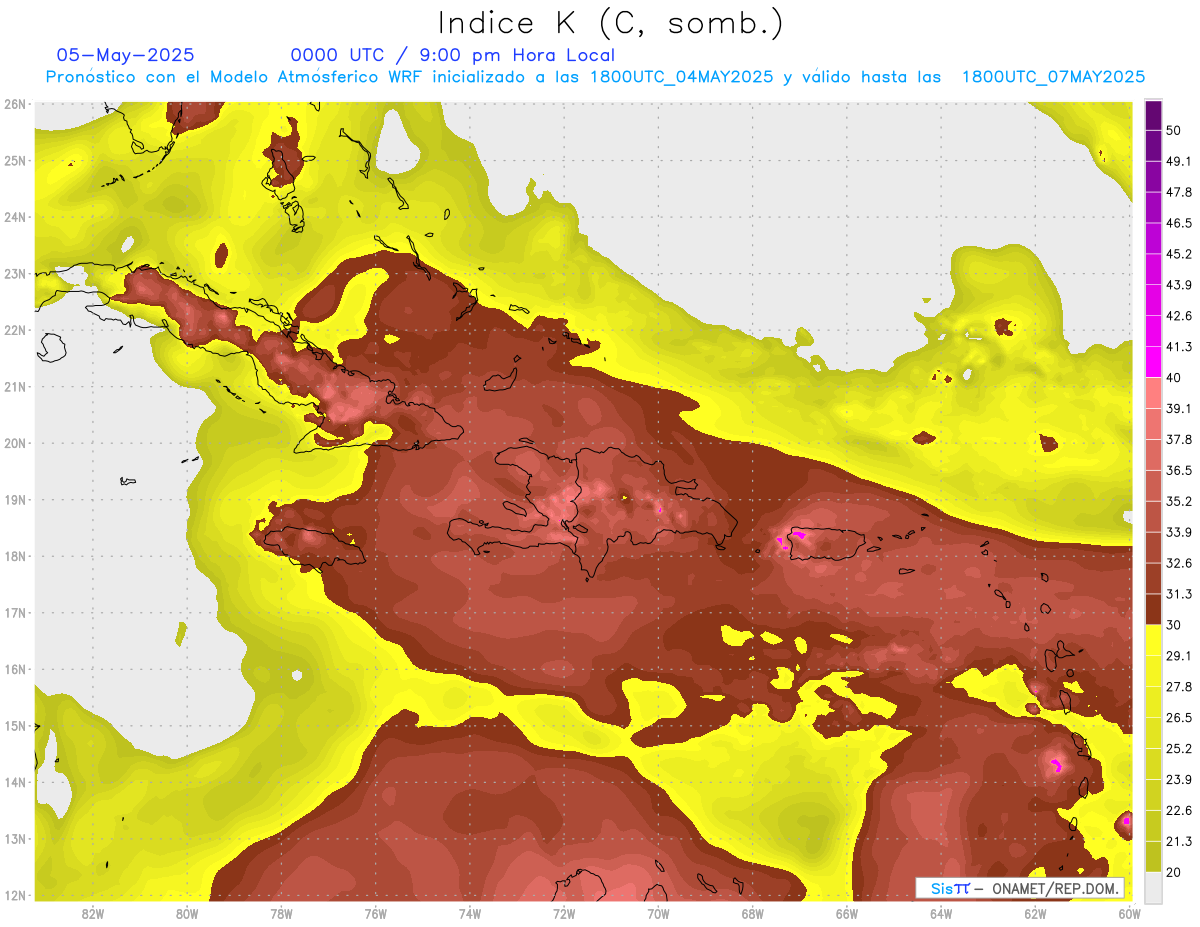Click the '25.2' colorbar value
The height and width of the screenshot is (927, 1200).
pos(1179,749)
